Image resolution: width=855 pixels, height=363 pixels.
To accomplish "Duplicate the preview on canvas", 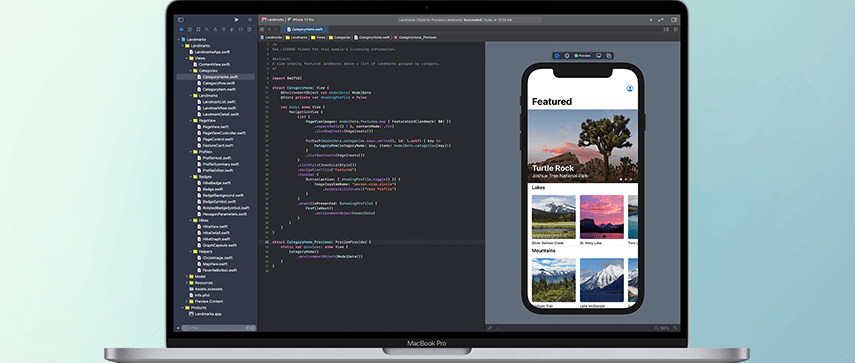I will click(609, 56).
